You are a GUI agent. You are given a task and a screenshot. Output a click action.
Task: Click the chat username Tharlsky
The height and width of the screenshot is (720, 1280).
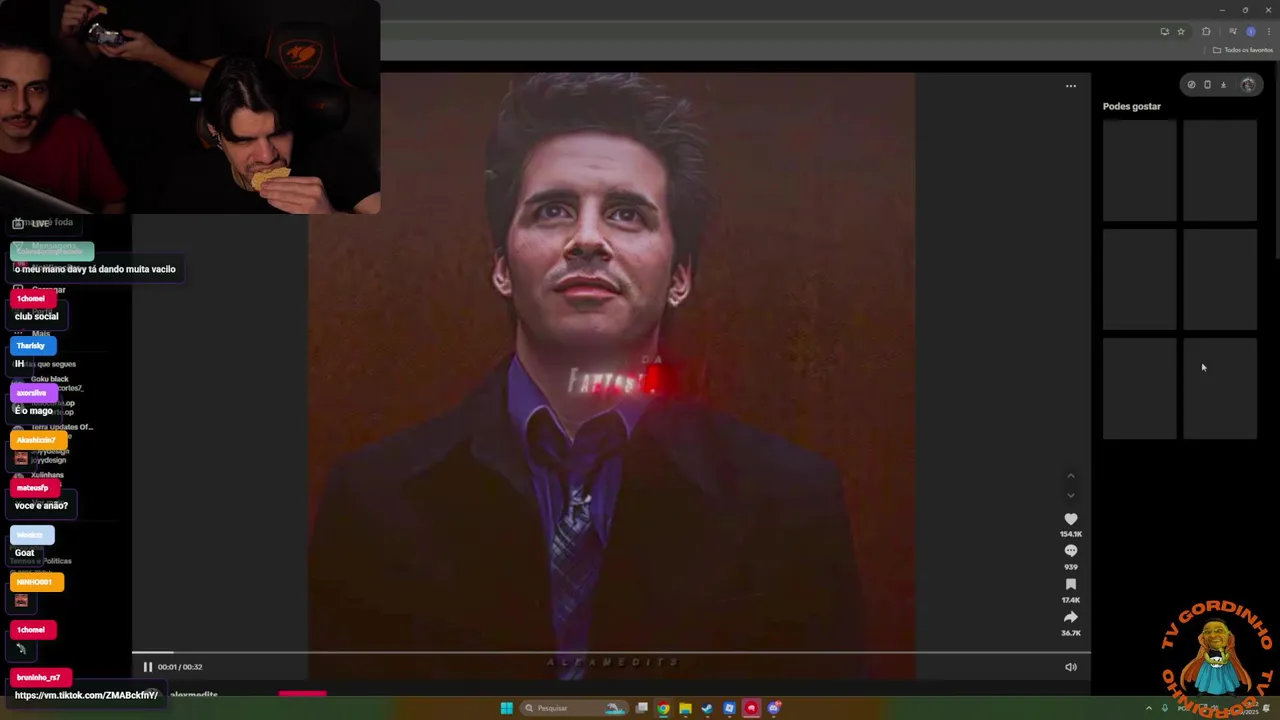pyautogui.click(x=31, y=346)
